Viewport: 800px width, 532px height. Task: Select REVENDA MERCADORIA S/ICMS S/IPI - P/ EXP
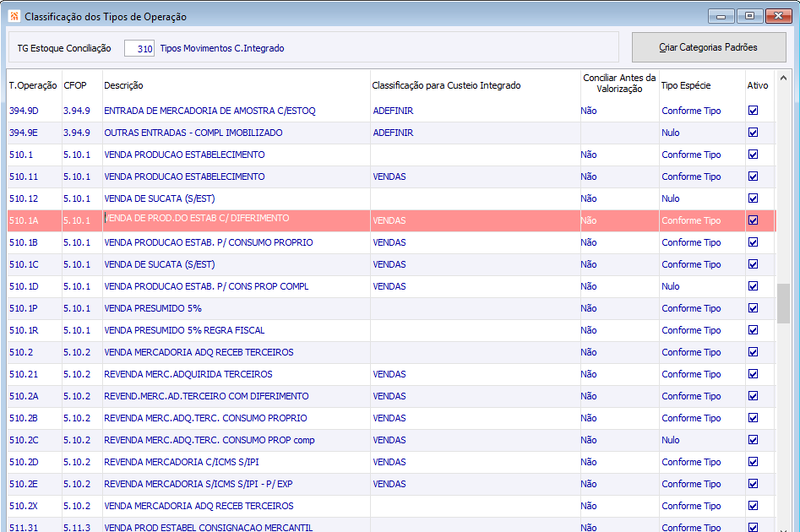[x=198, y=484]
